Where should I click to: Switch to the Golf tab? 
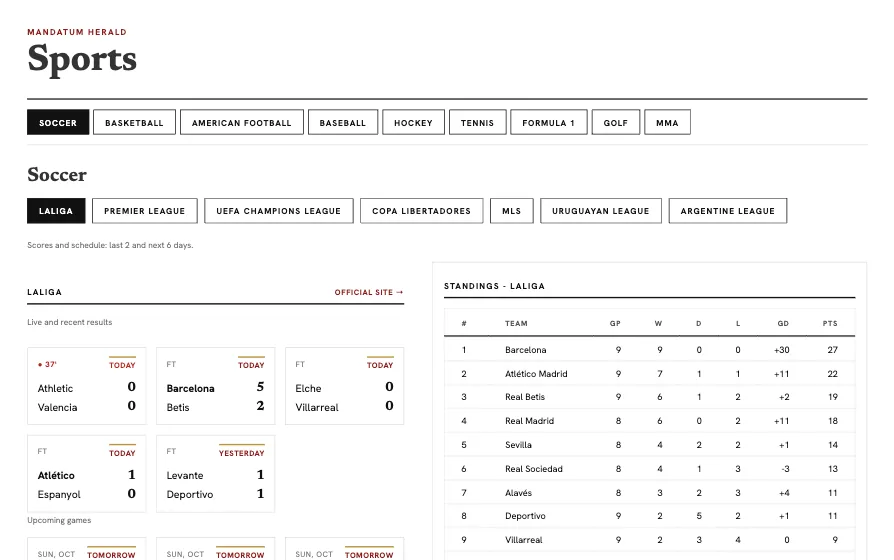pos(616,122)
